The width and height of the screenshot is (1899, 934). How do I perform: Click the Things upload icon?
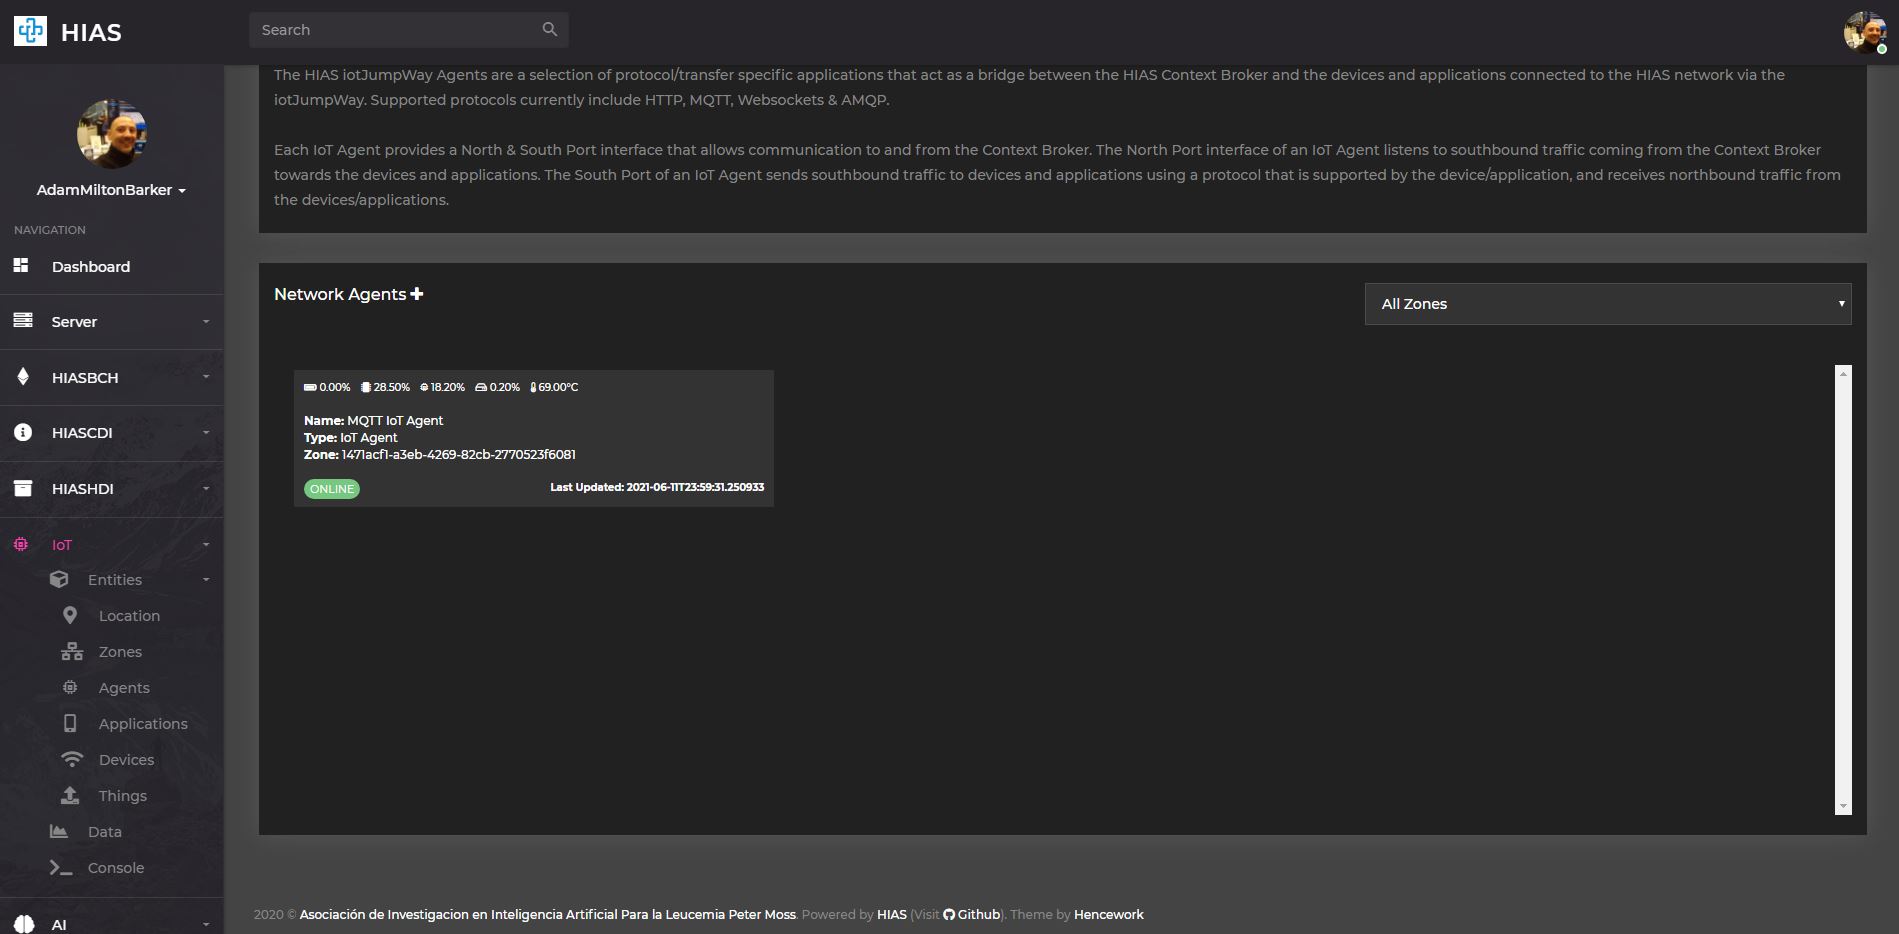tap(70, 795)
